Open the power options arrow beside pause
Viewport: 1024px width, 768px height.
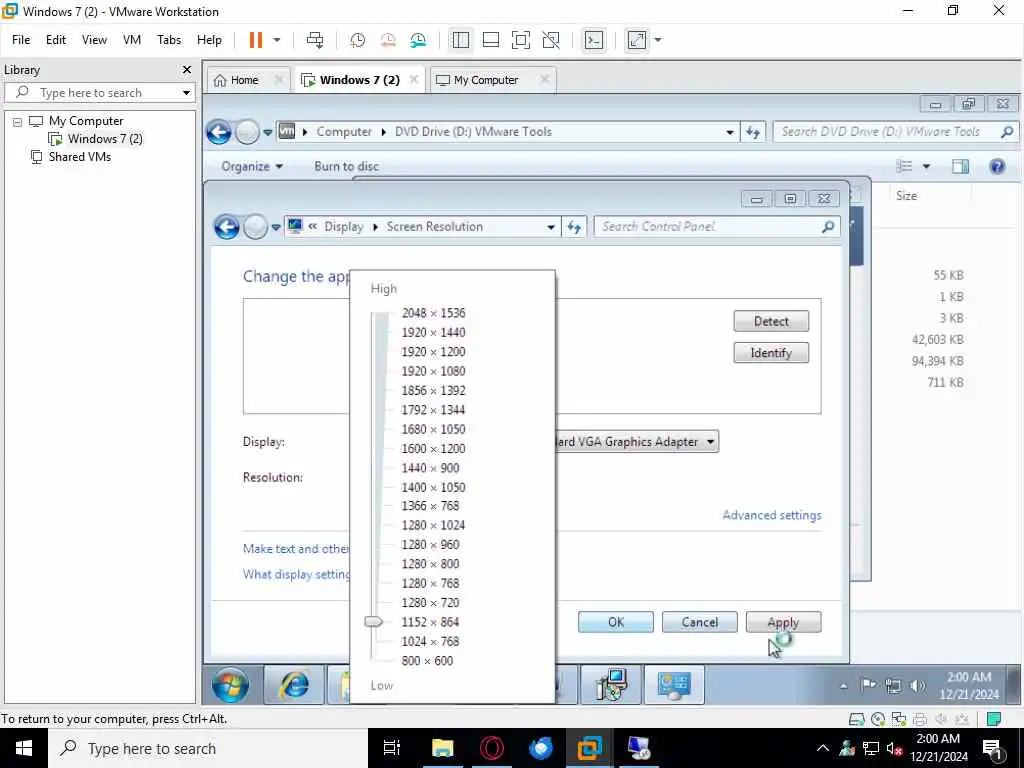[277, 40]
